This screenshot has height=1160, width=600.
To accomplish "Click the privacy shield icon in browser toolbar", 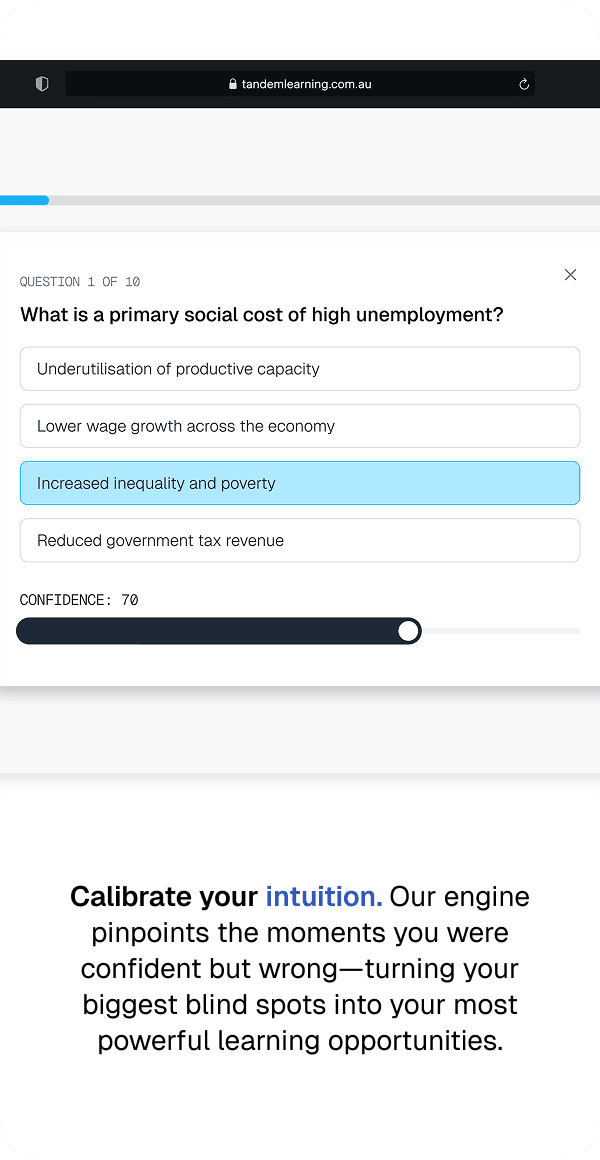I will 41,84.
